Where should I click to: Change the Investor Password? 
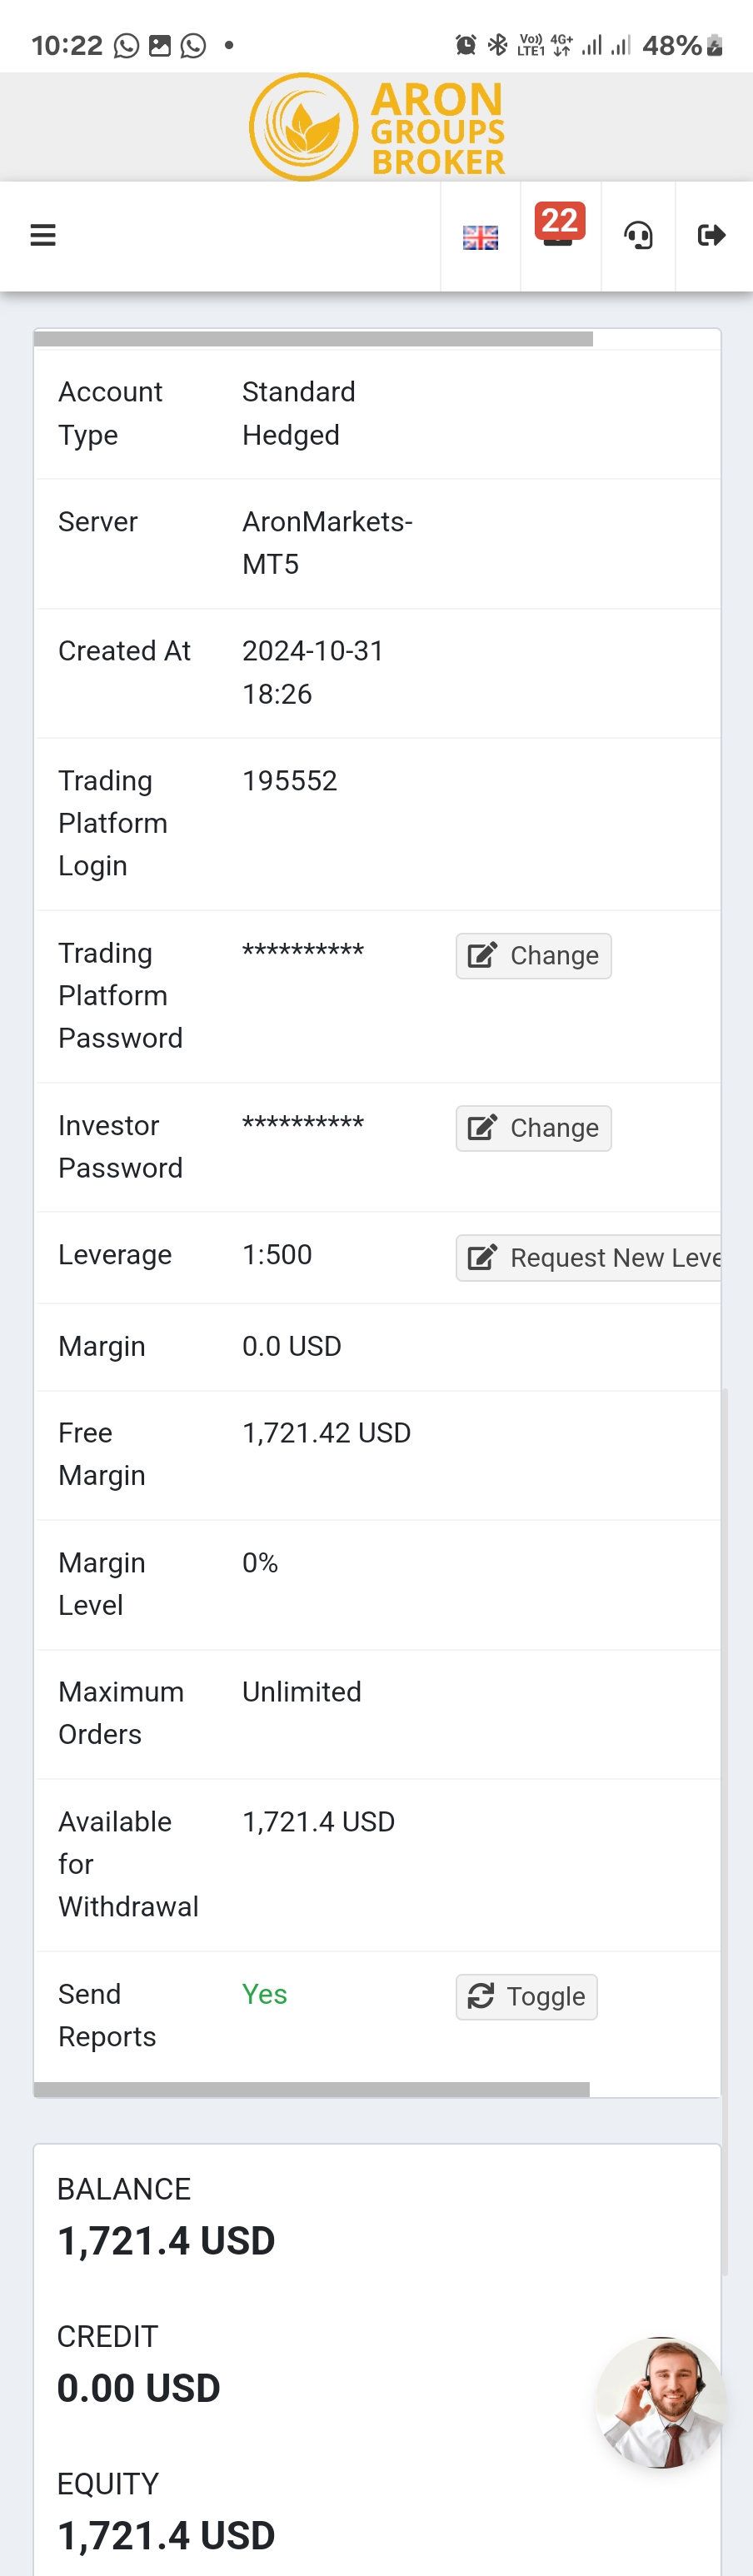tap(533, 1128)
